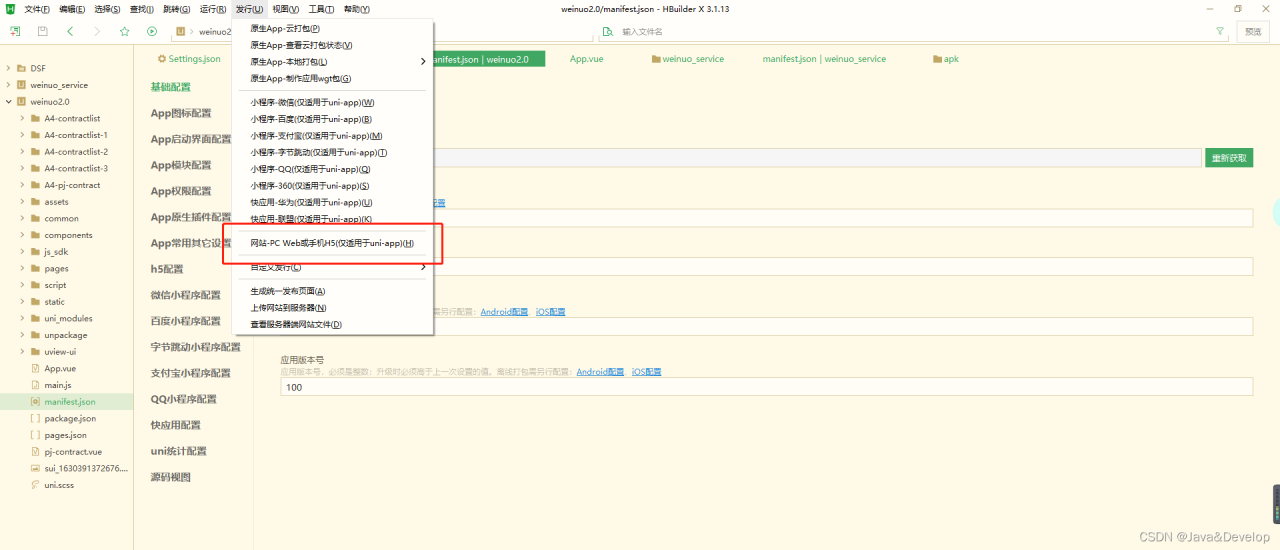This screenshot has height=550, width=1280.
Task: Open the 文件(F) menu
Action: coord(37,9)
